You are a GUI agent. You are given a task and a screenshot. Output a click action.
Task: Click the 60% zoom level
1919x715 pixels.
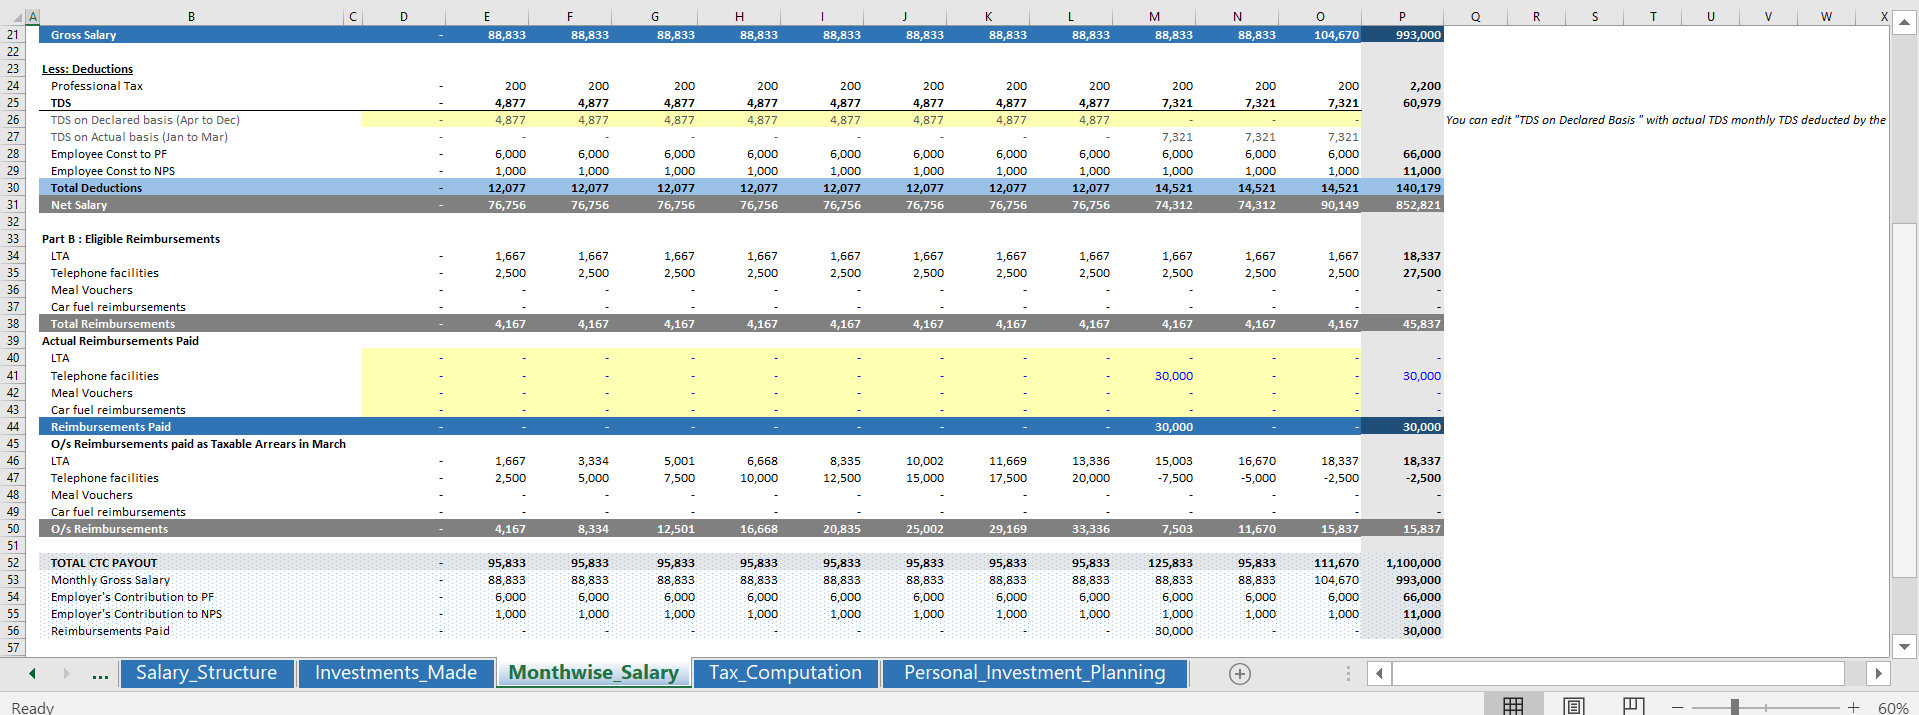pos(1893,707)
